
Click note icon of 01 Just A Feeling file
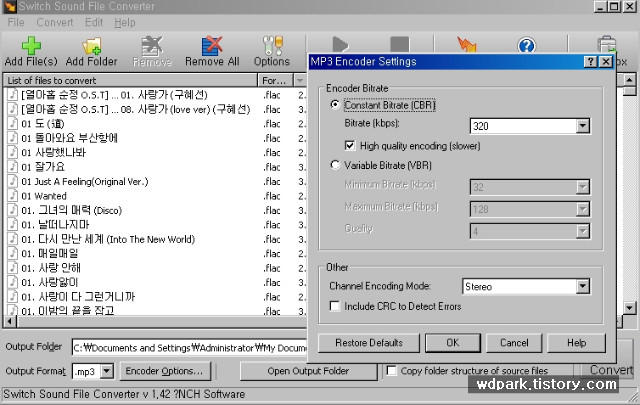[13, 181]
